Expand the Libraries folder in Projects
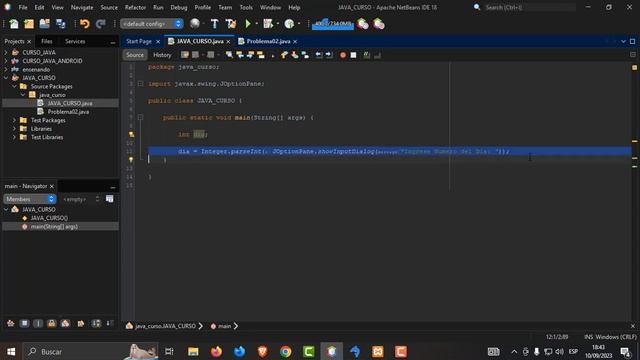 tap(14, 129)
